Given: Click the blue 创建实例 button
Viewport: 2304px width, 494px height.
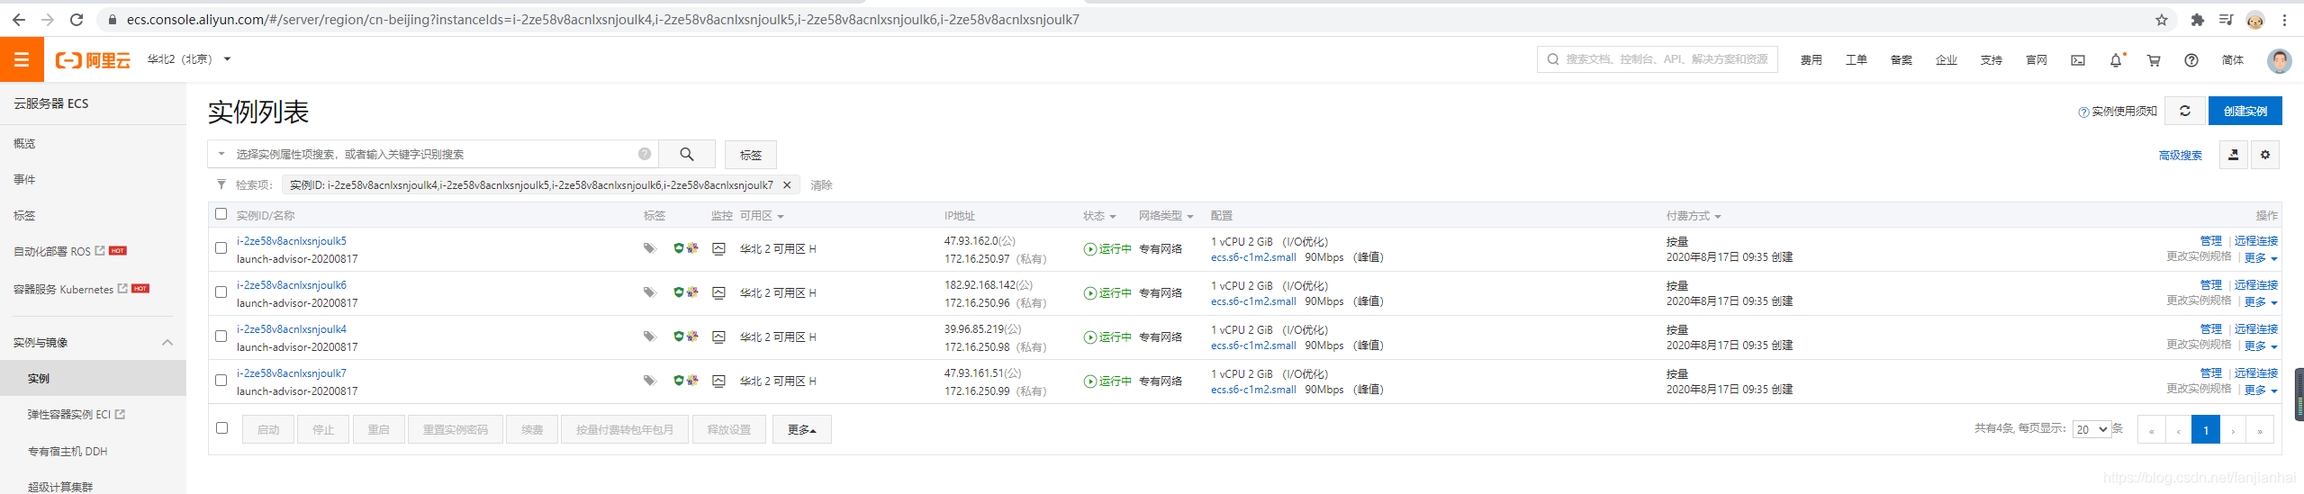Looking at the screenshot, I should coord(2244,111).
